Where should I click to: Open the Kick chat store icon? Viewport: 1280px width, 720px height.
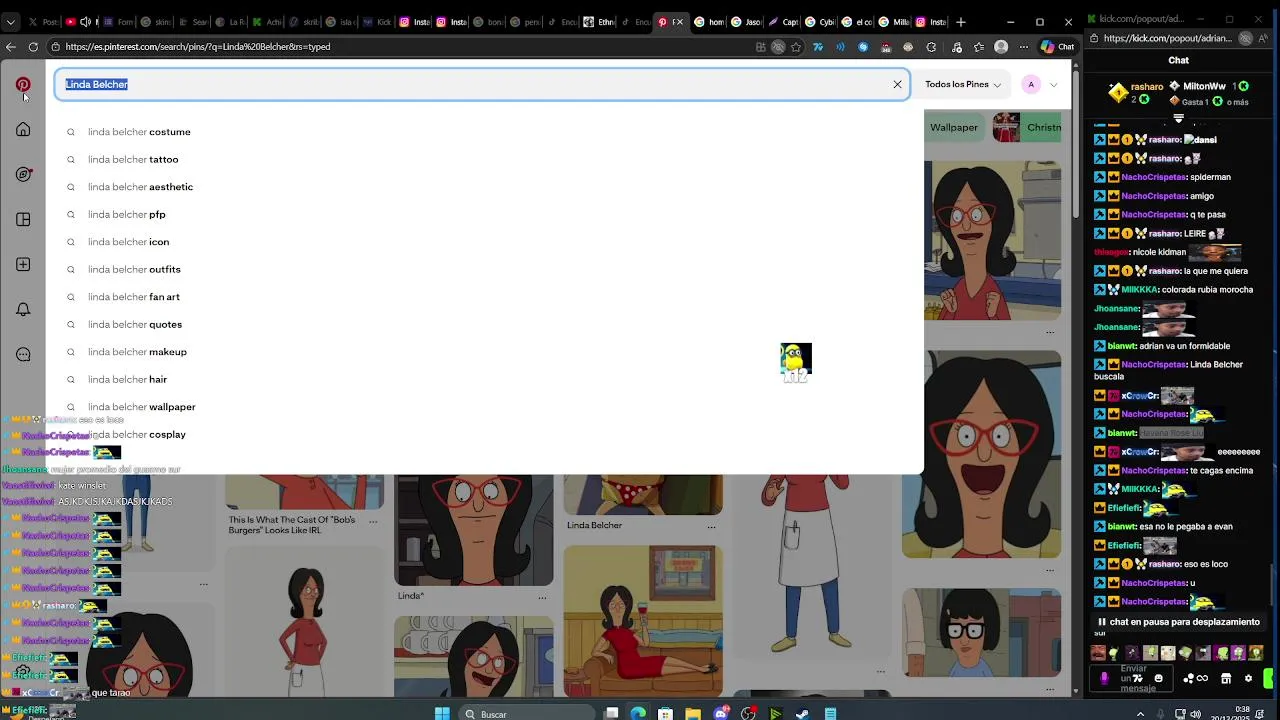coord(1226,678)
